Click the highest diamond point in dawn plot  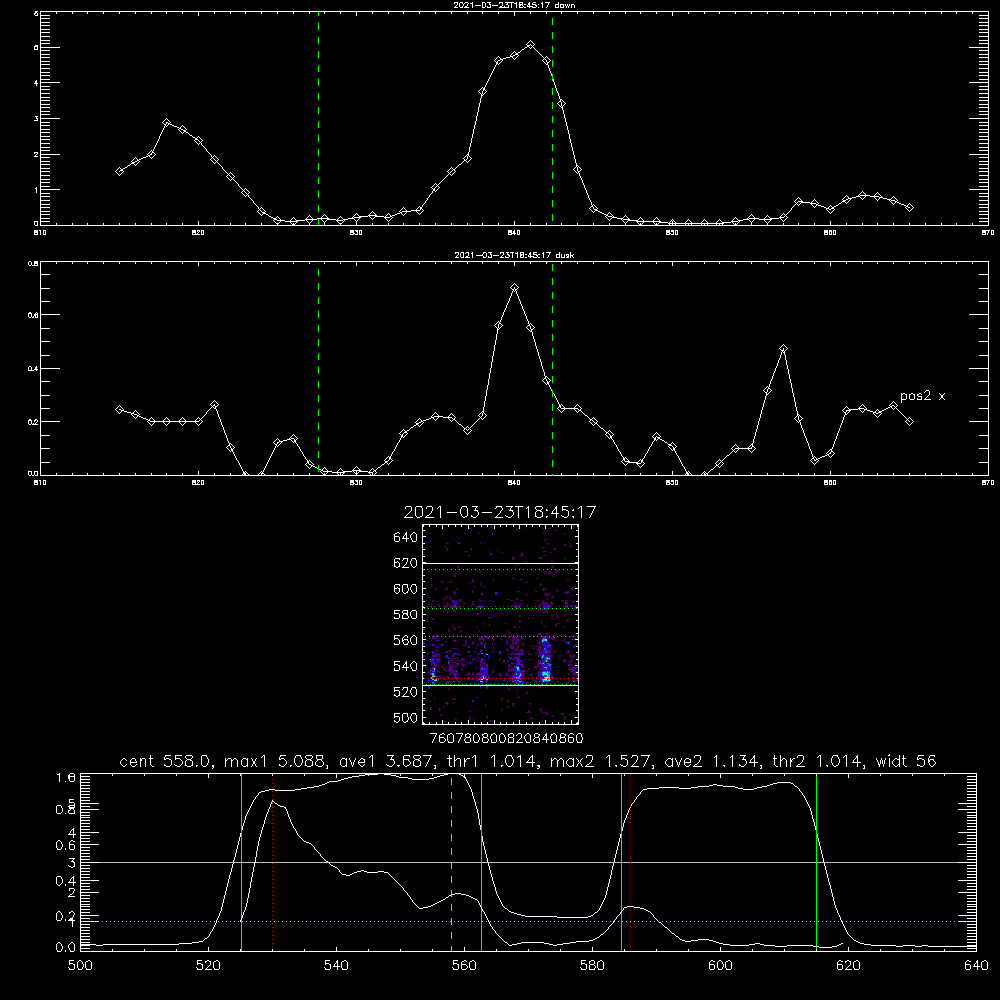point(530,45)
